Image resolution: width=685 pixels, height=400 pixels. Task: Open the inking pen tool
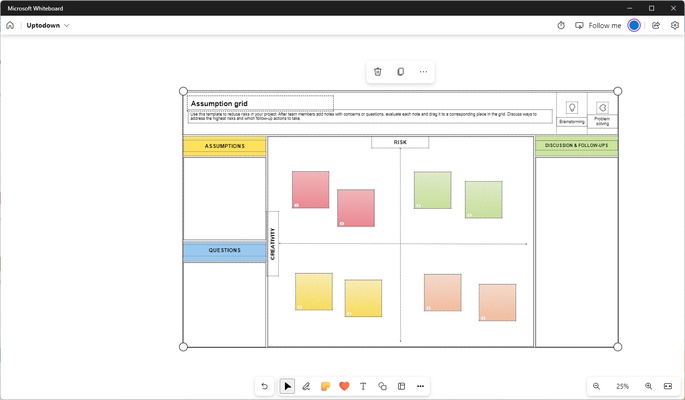306,386
